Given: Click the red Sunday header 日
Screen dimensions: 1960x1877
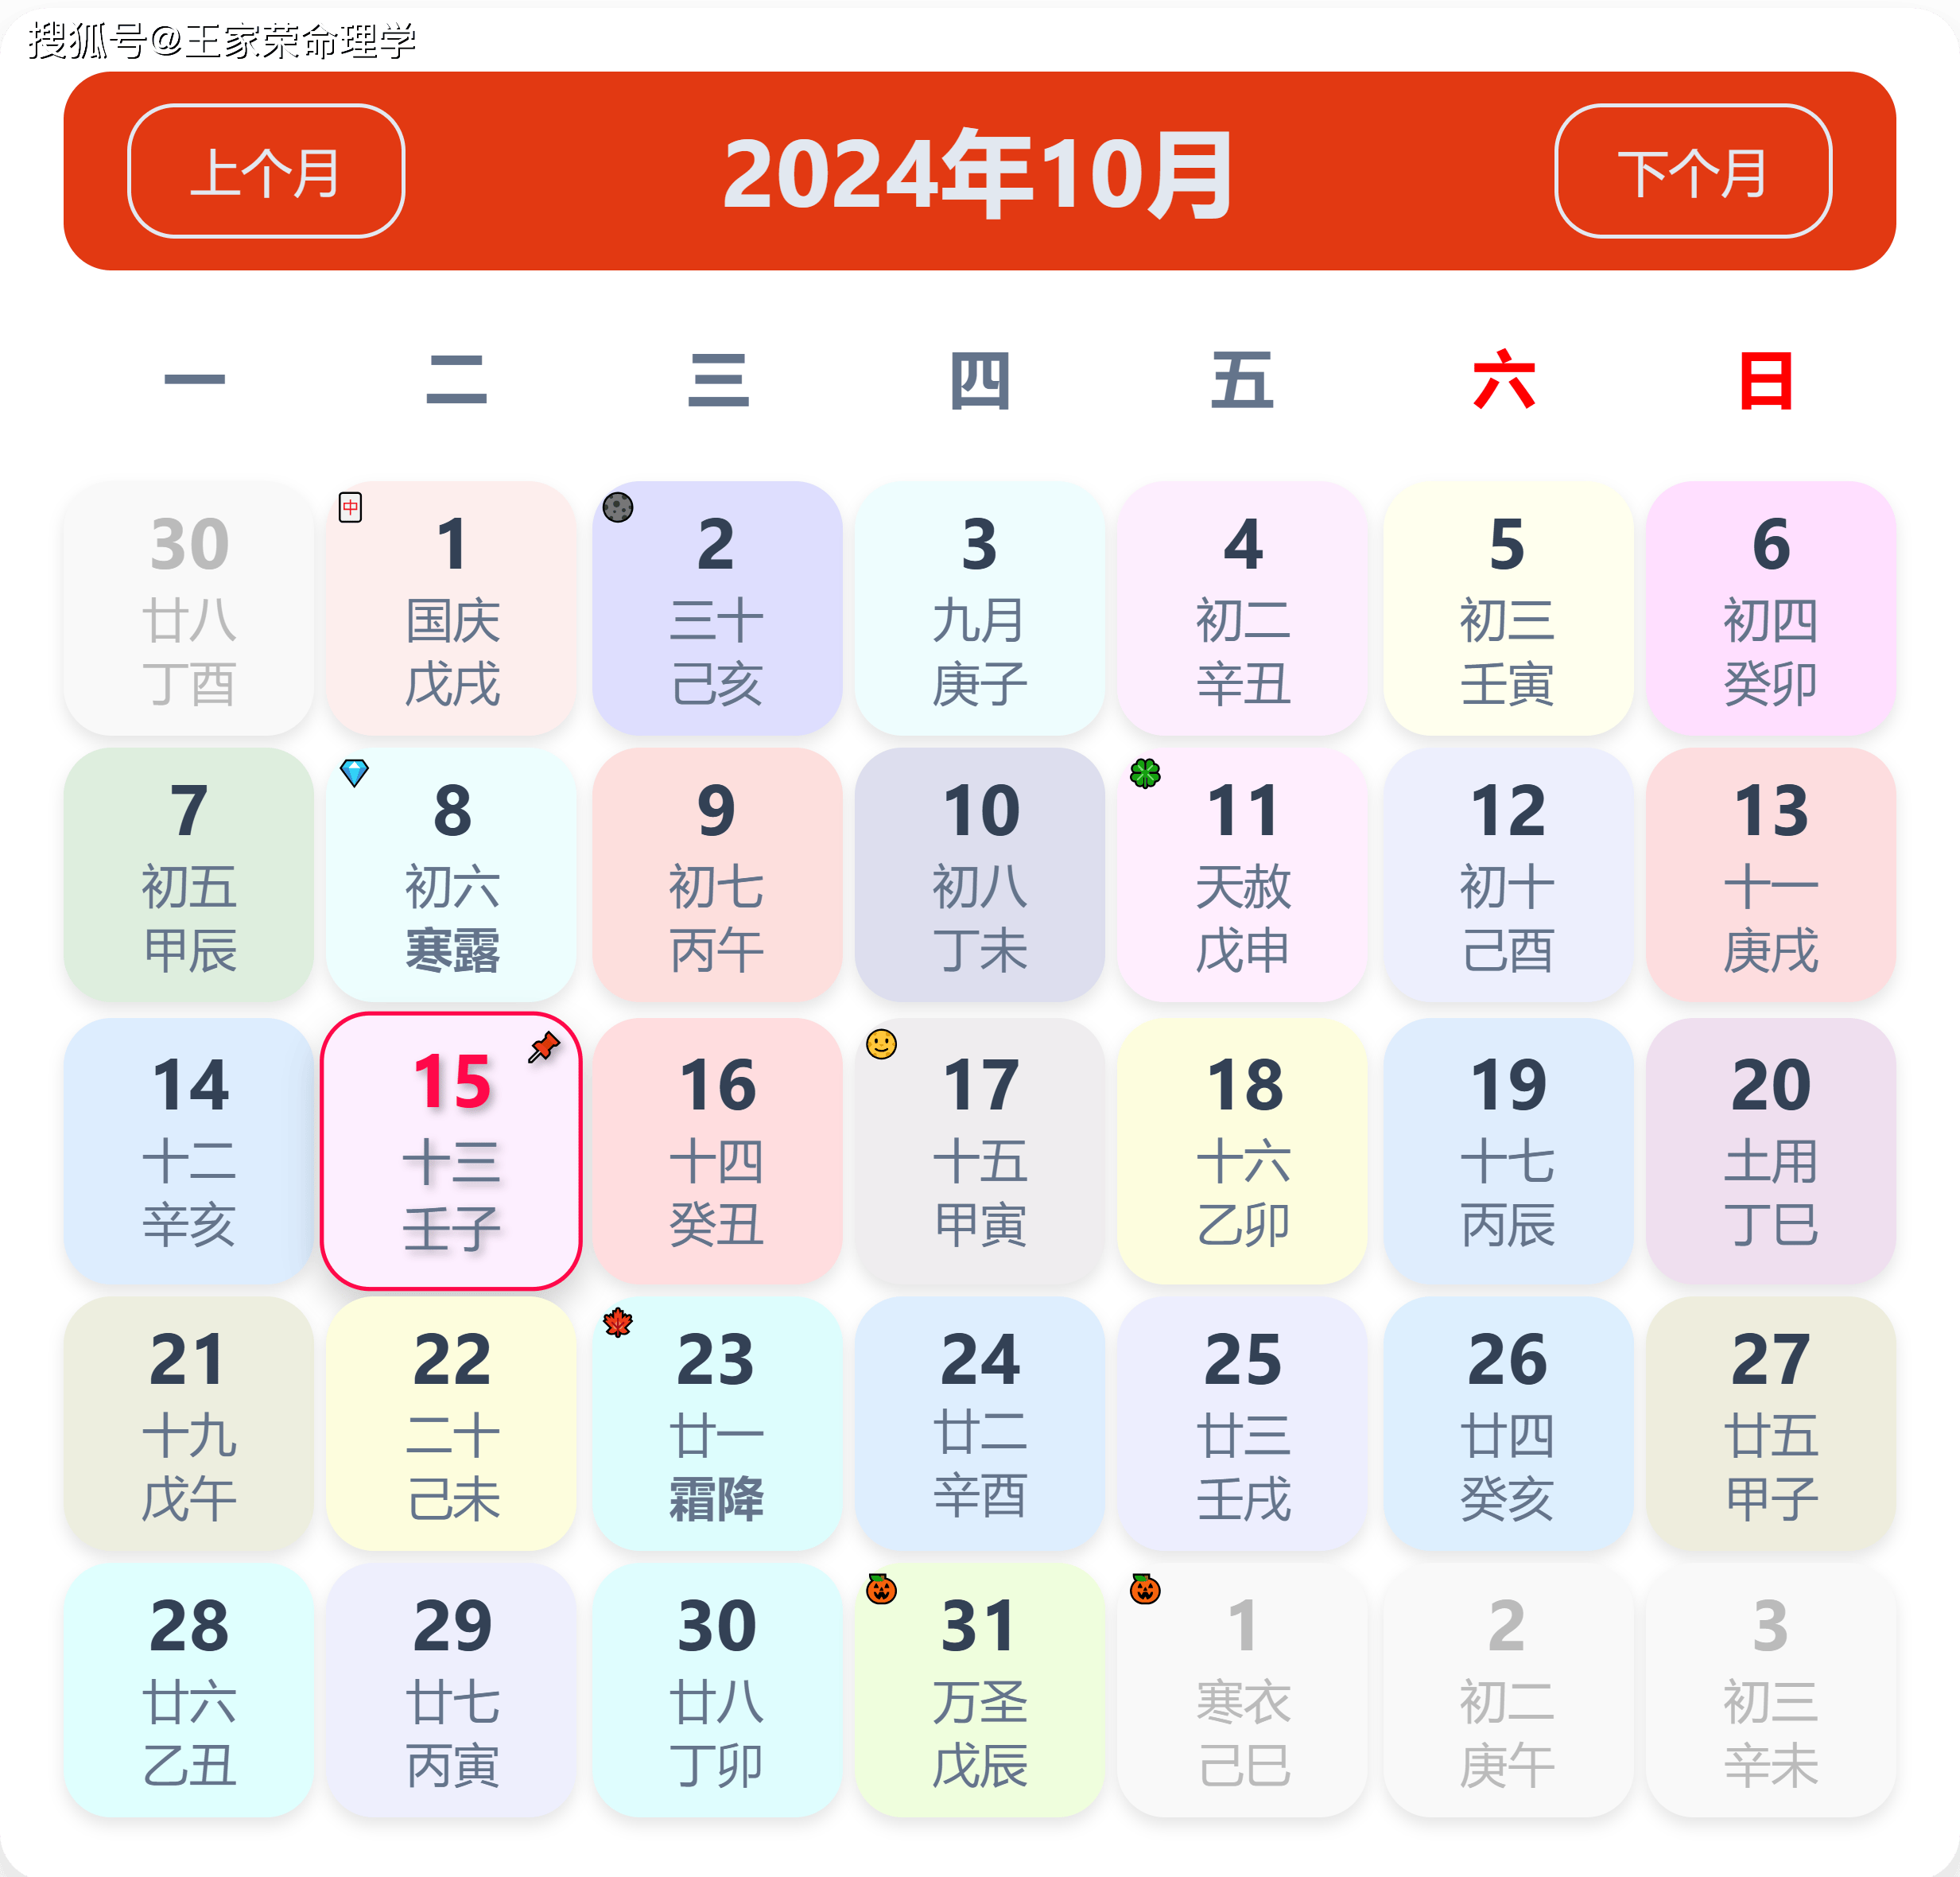Looking at the screenshot, I should click(x=1766, y=380).
